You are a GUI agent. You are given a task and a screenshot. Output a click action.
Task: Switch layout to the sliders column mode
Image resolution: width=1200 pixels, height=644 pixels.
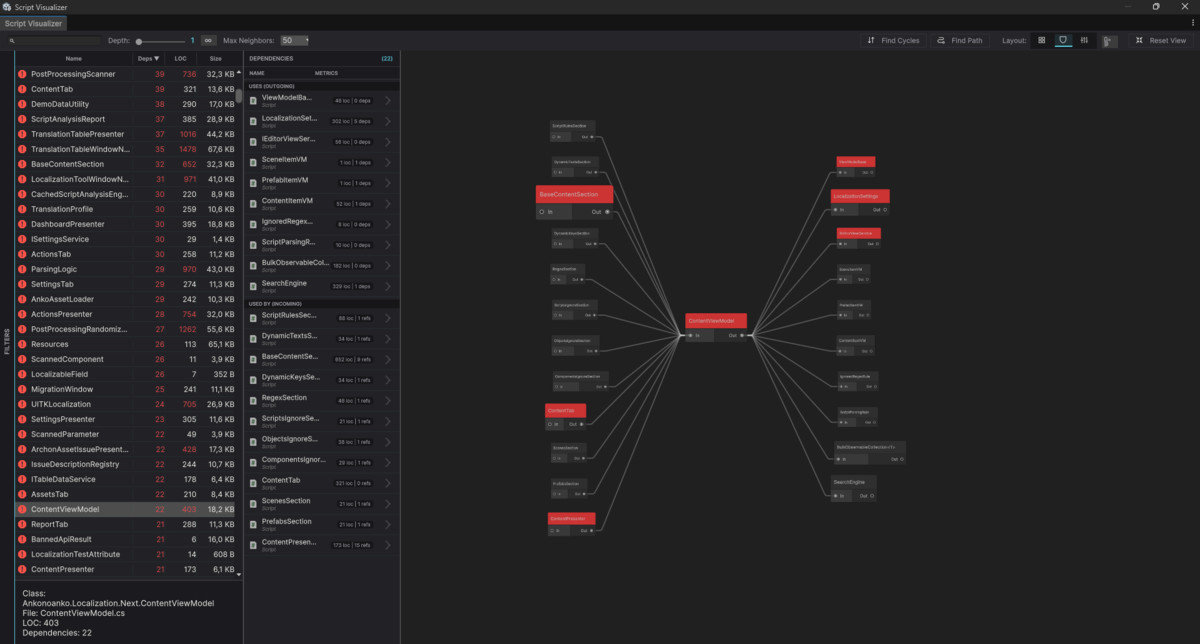point(1084,40)
